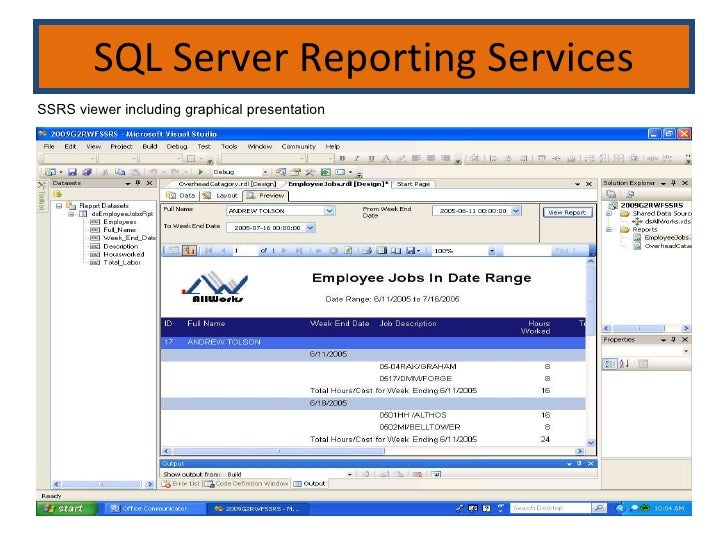This screenshot has height=546, width=728.
Task: Click the Italic formatting icon
Action: pyautogui.click(x=357, y=159)
